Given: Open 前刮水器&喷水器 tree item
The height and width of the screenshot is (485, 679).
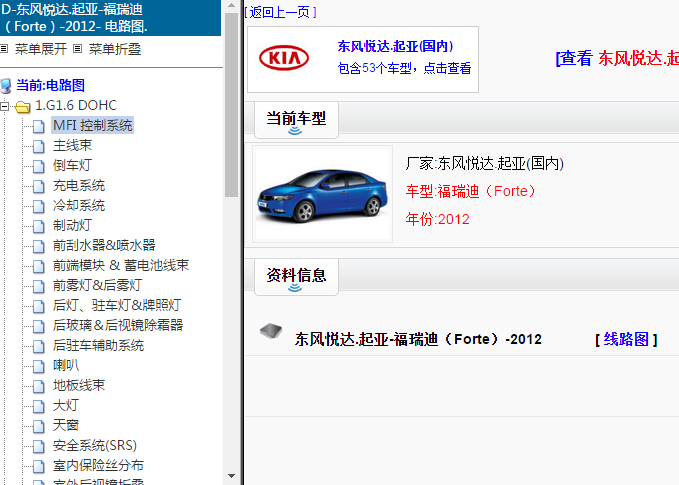Looking at the screenshot, I should point(104,246).
